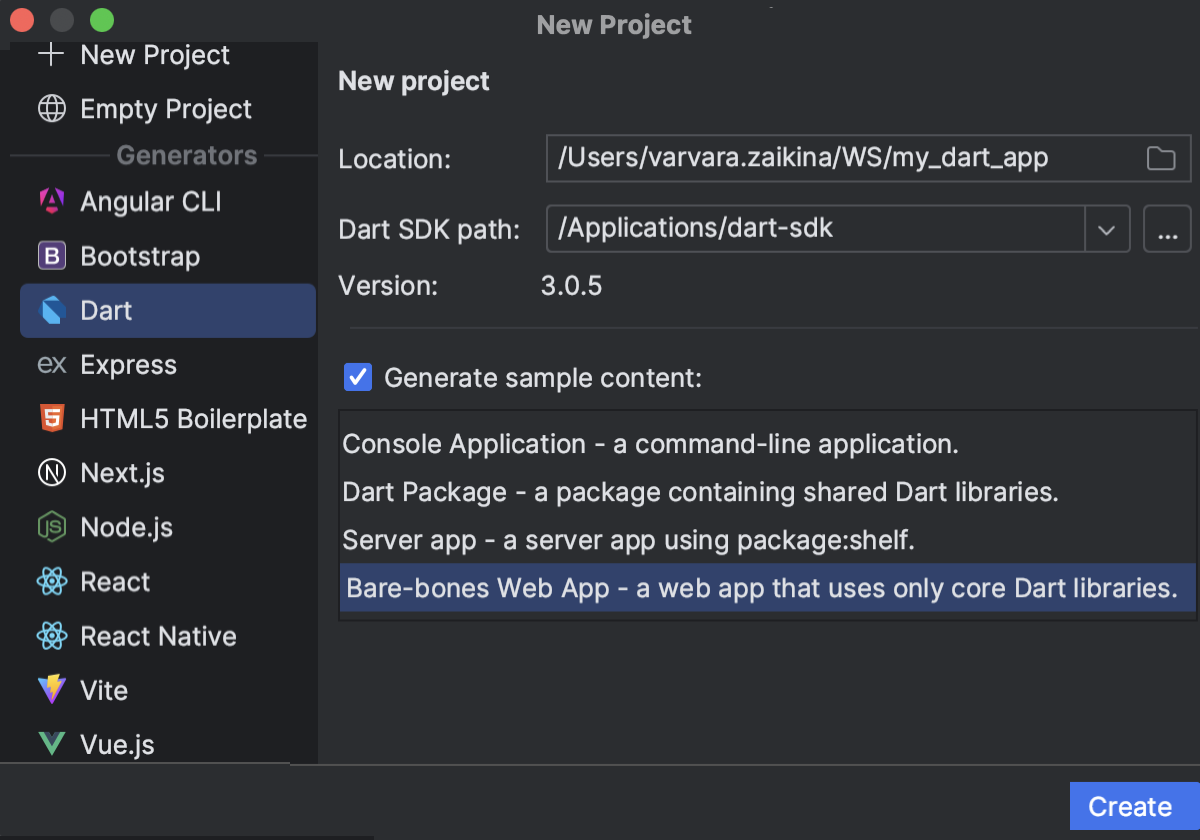
Task: Select the New Project sidebar entry
Action: coord(154,55)
